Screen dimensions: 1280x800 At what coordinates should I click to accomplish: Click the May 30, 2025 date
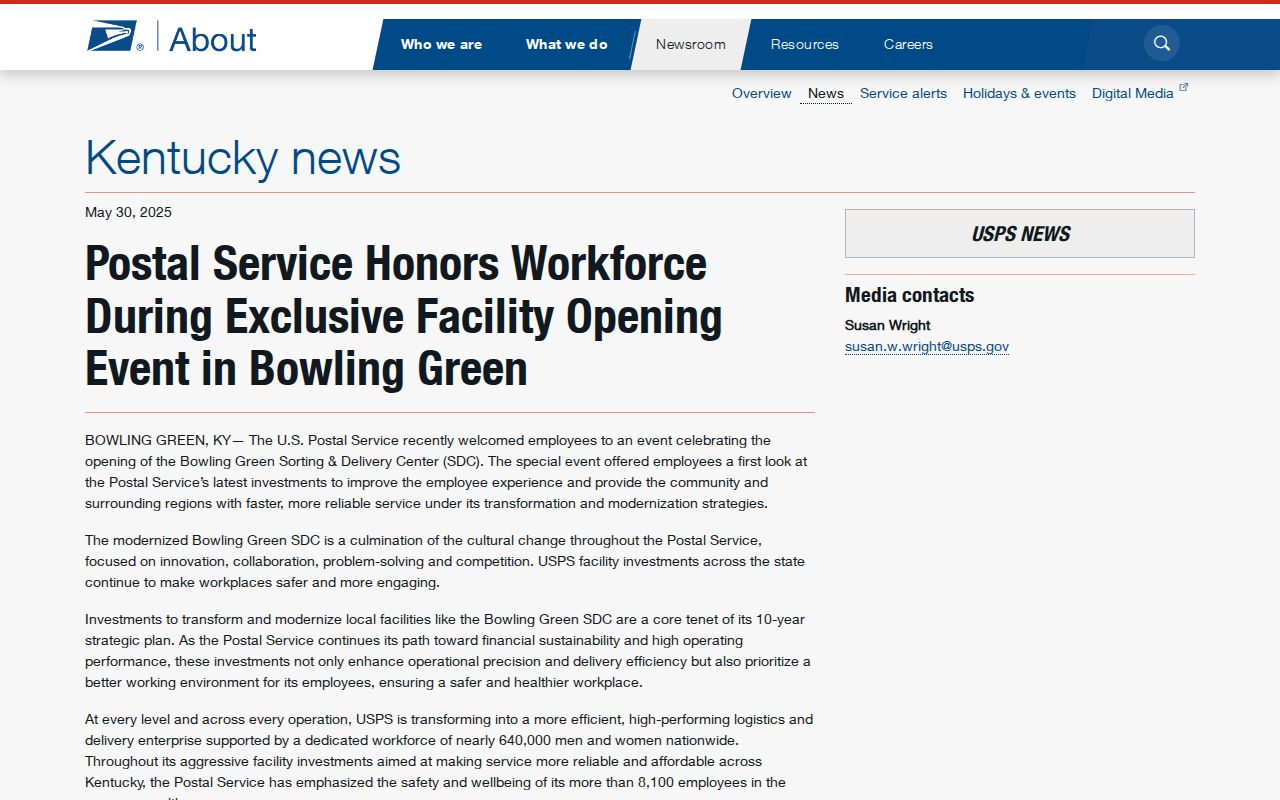(128, 212)
